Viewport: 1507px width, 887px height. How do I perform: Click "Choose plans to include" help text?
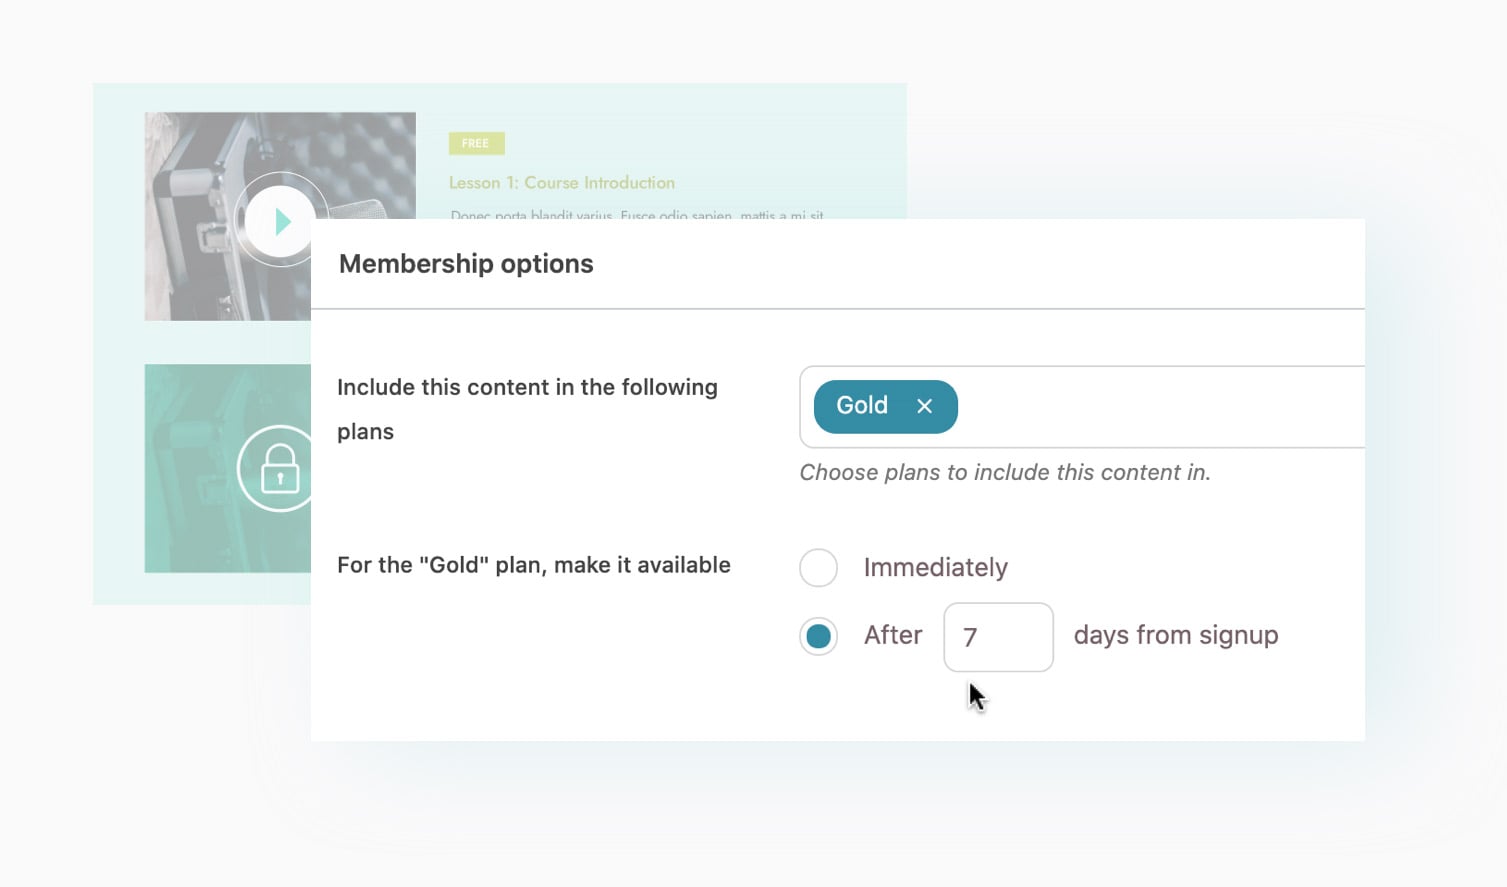click(x=1004, y=473)
